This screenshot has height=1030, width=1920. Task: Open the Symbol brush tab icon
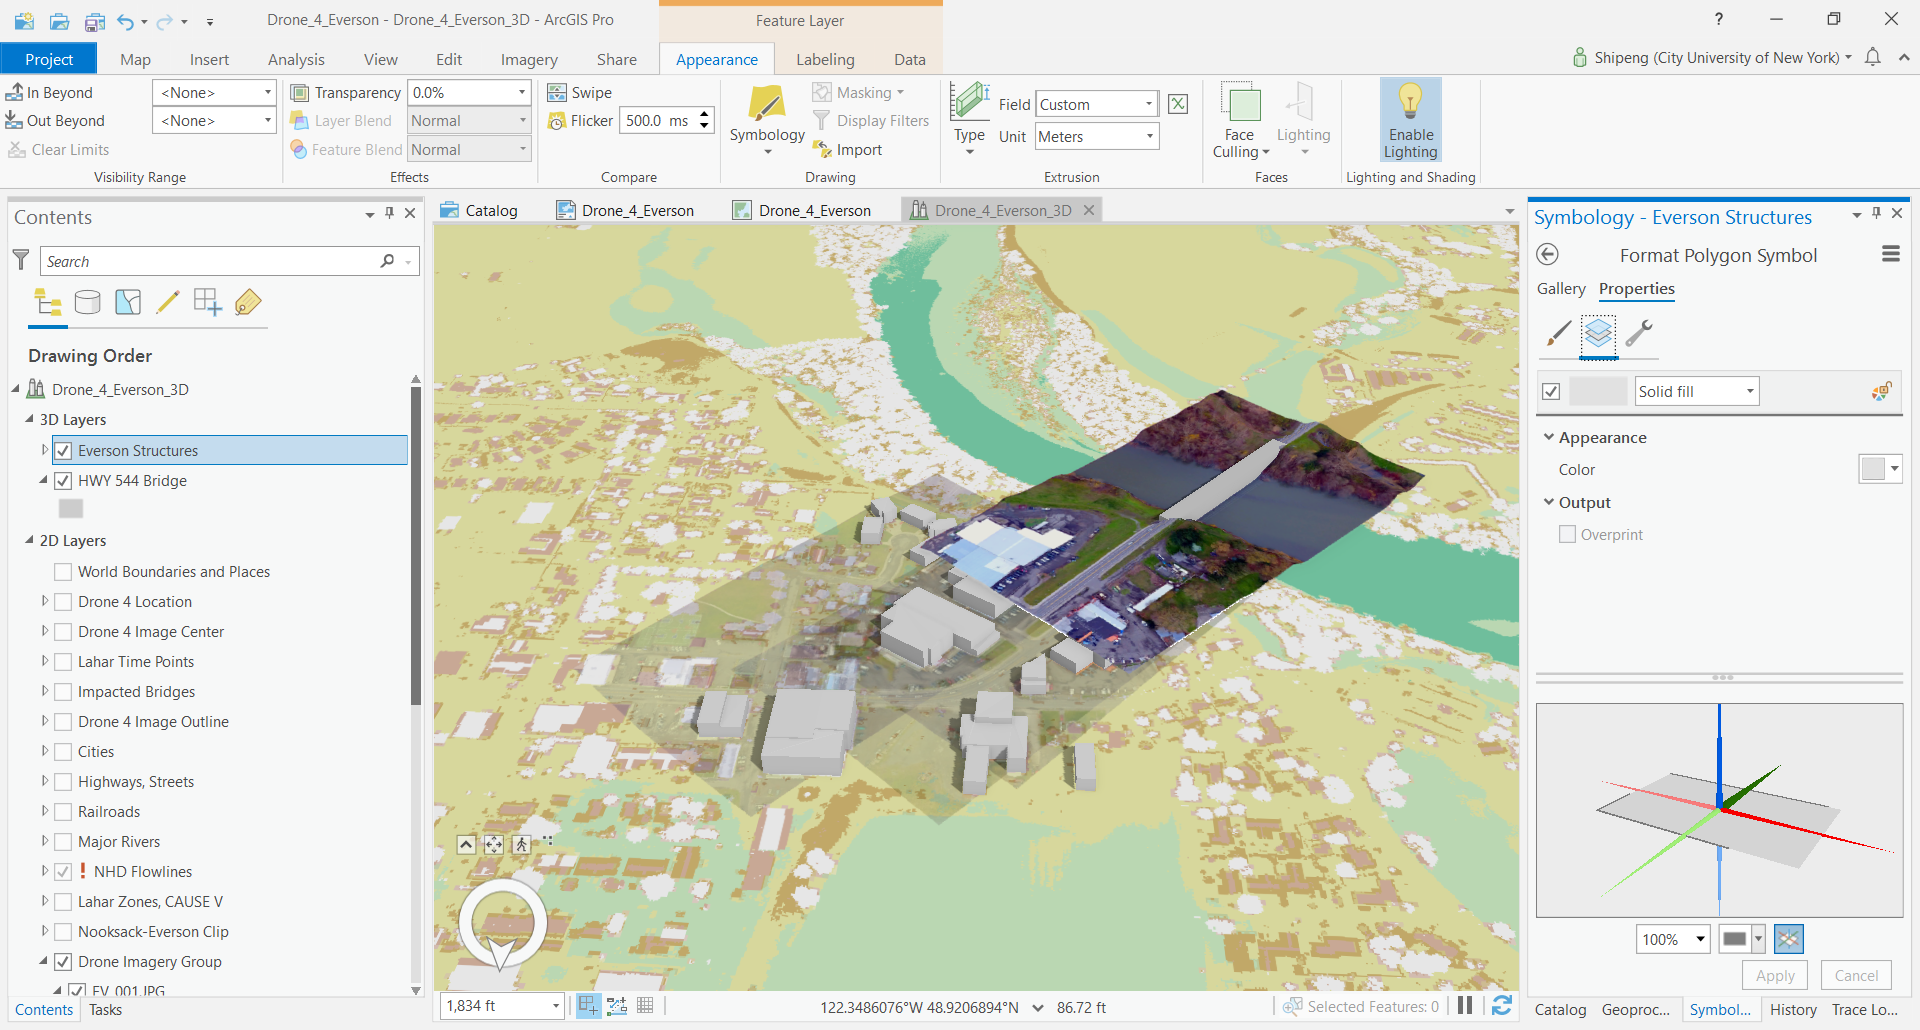click(1558, 333)
